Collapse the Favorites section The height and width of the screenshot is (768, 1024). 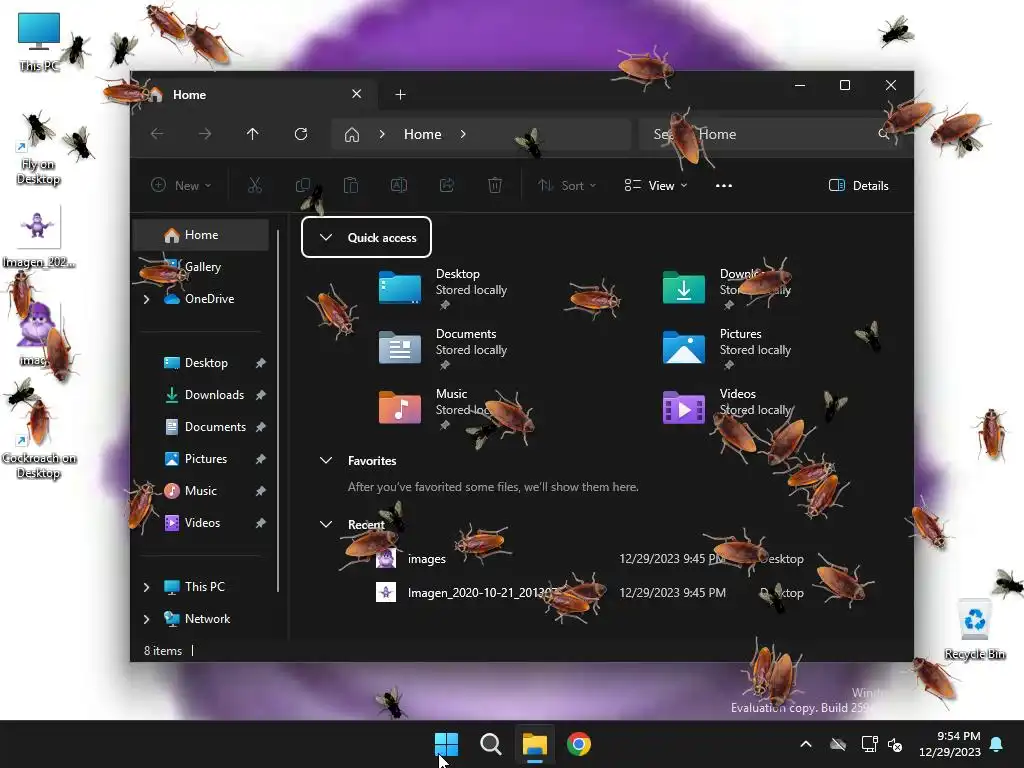pyautogui.click(x=326, y=460)
